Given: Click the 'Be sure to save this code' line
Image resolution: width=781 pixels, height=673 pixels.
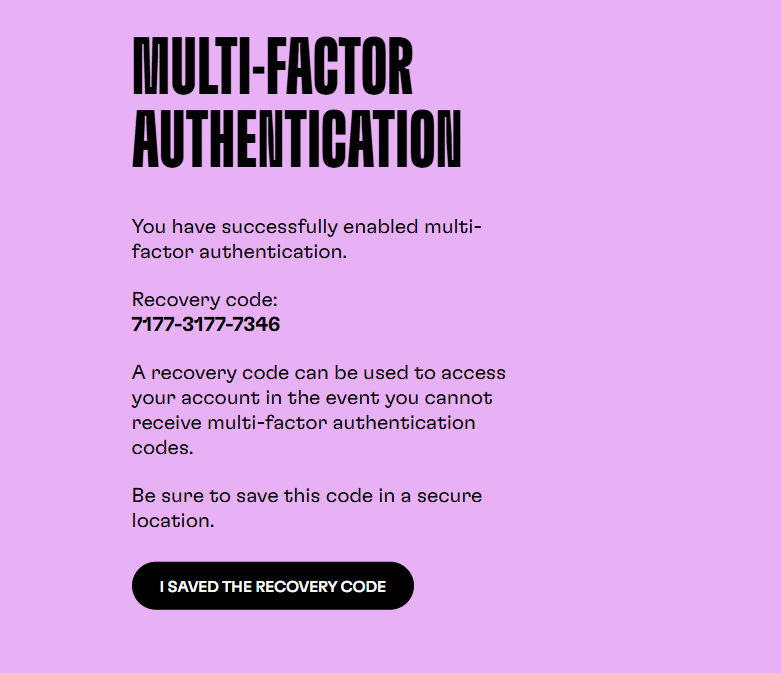Looking at the screenshot, I should tap(307, 496).
